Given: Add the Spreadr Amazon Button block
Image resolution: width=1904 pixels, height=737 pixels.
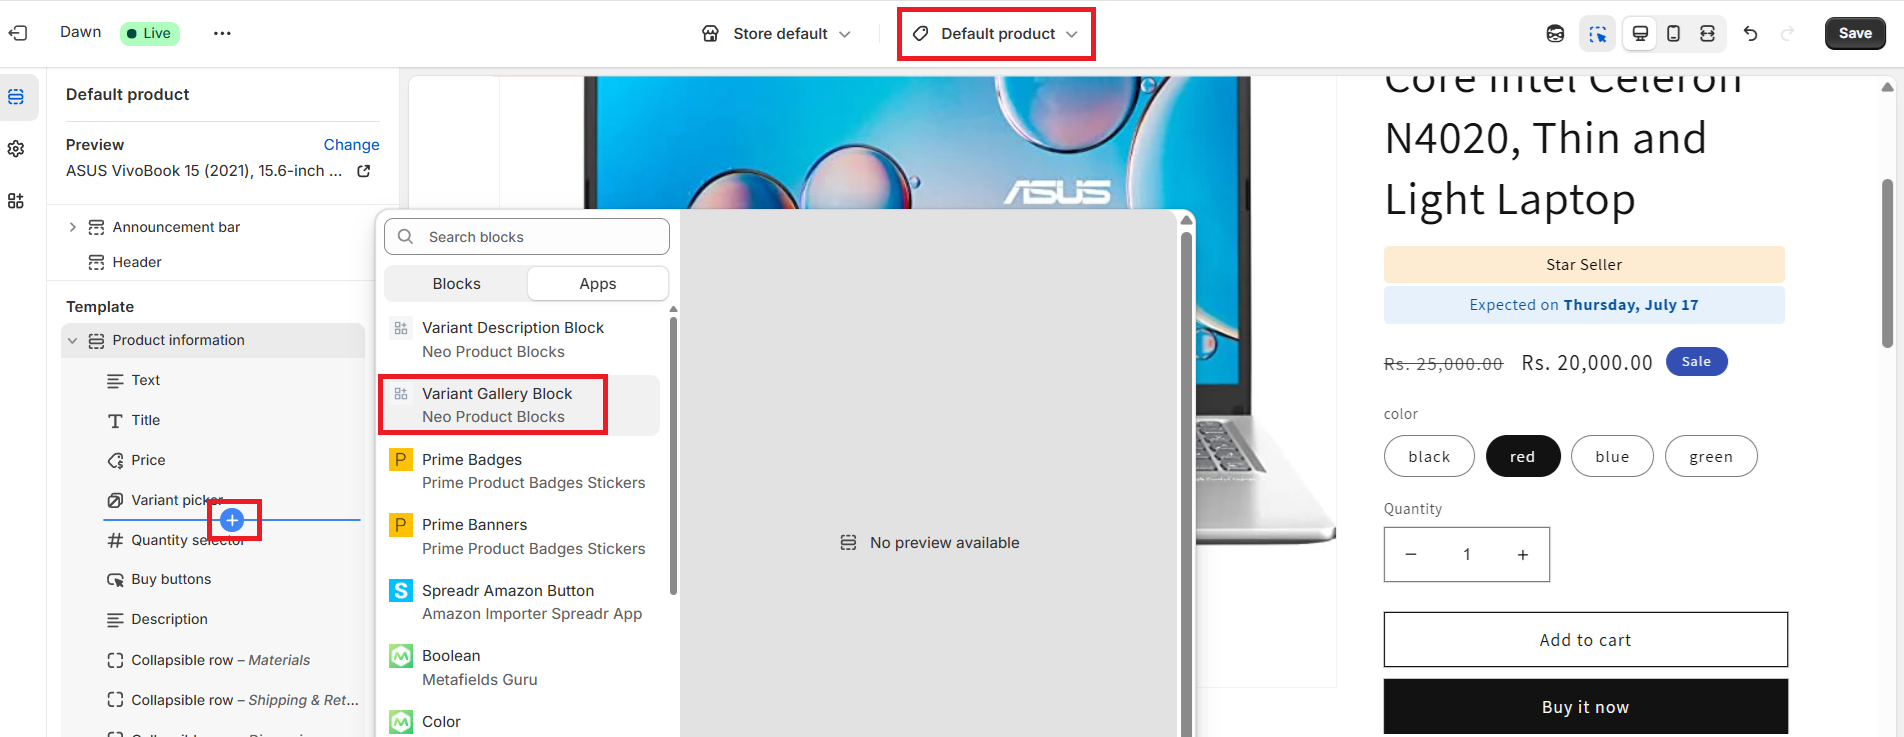Looking at the screenshot, I should (x=522, y=602).
